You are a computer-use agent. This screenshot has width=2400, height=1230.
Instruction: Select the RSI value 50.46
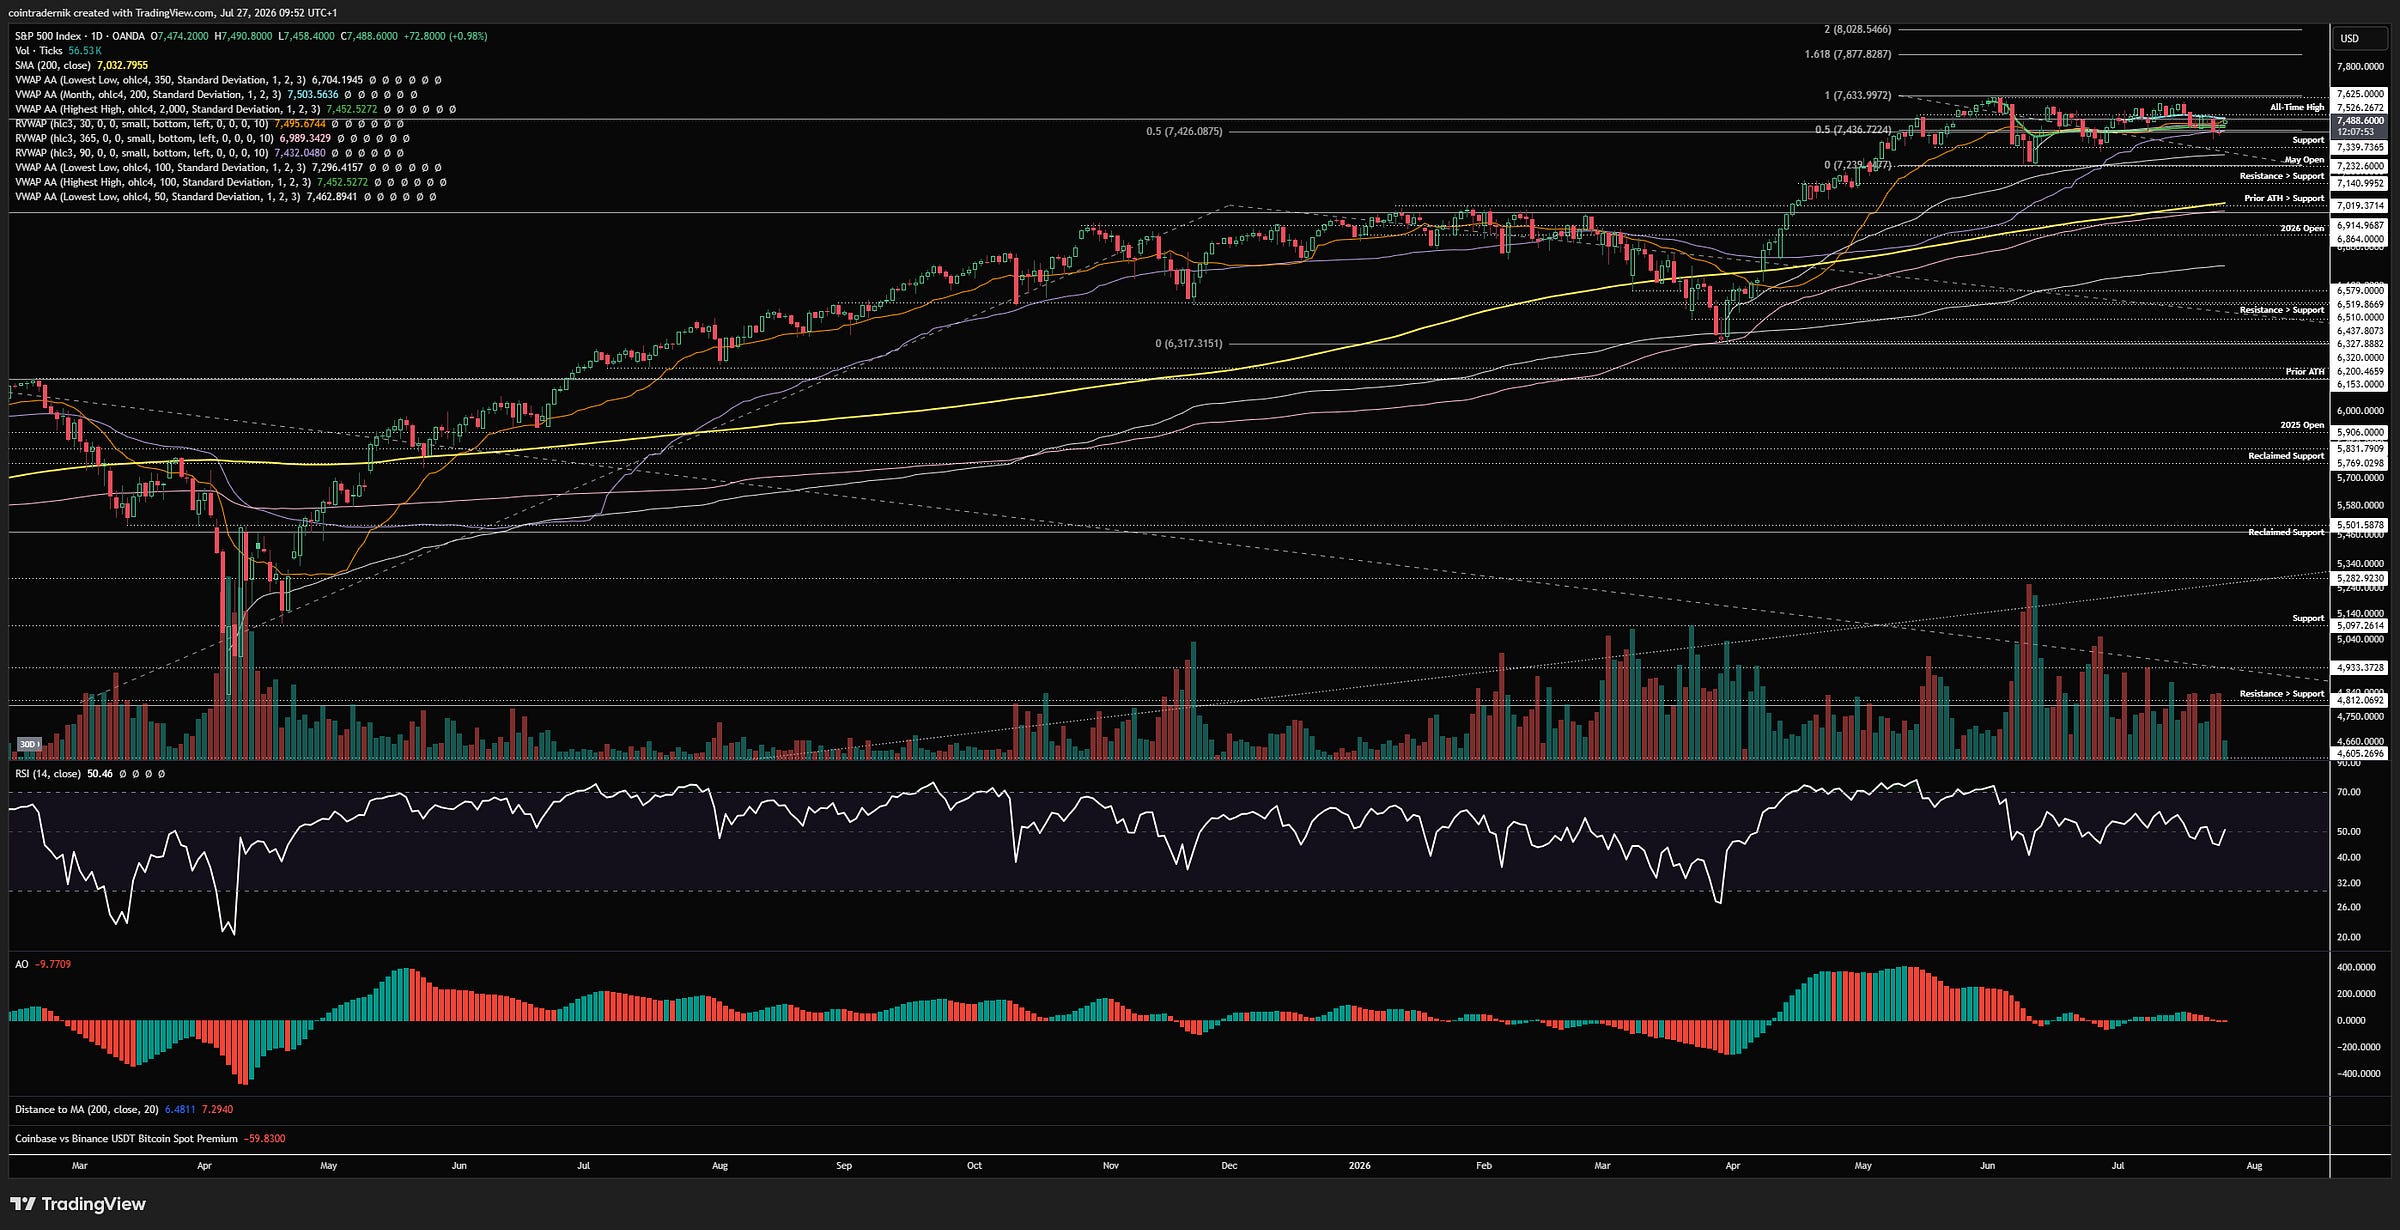click(x=100, y=774)
